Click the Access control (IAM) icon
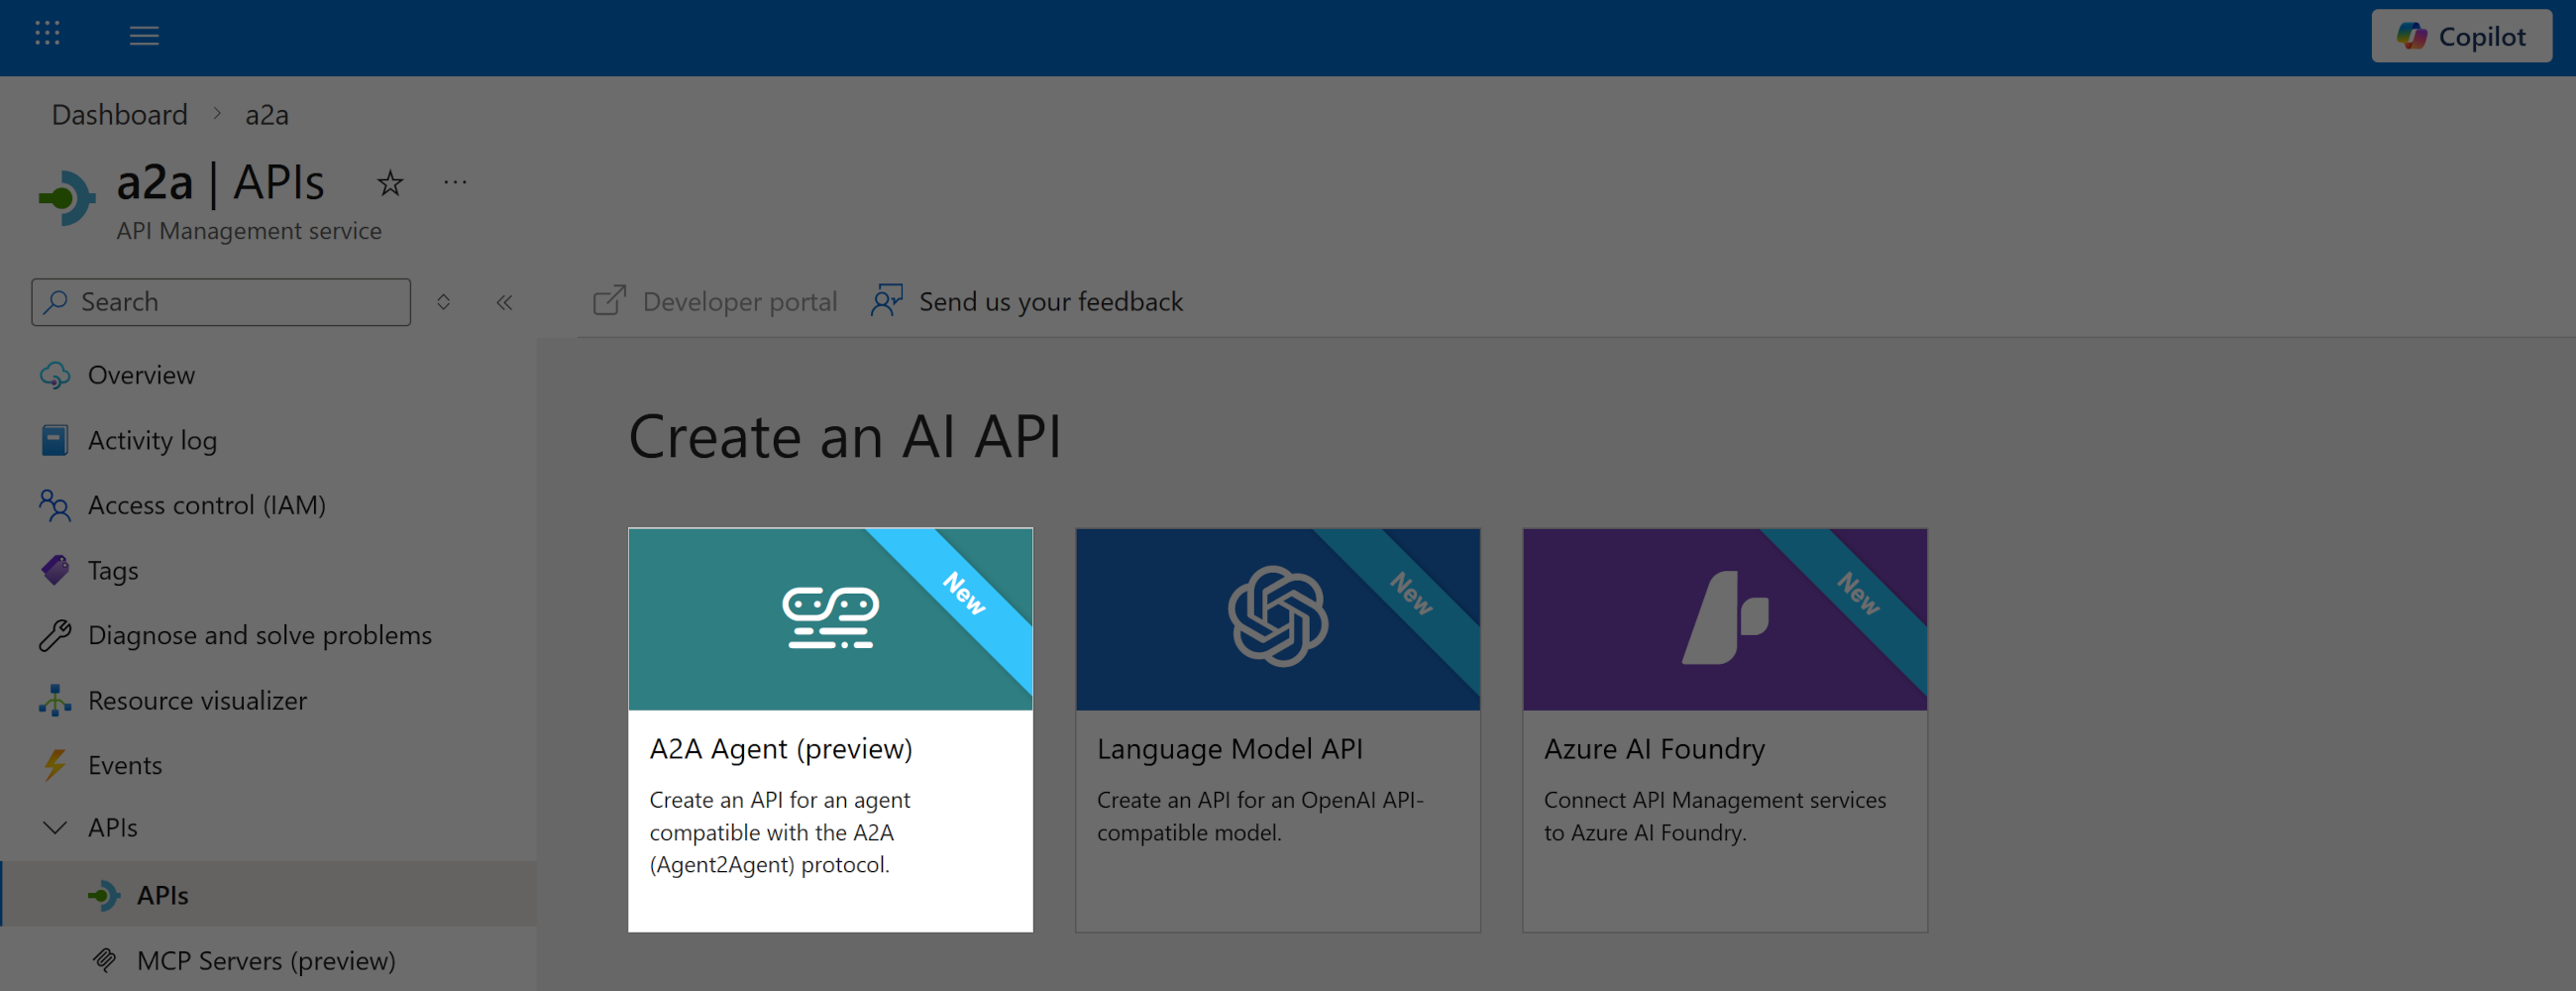Viewport: 2576px width, 991px height. [x=55, y=505]
